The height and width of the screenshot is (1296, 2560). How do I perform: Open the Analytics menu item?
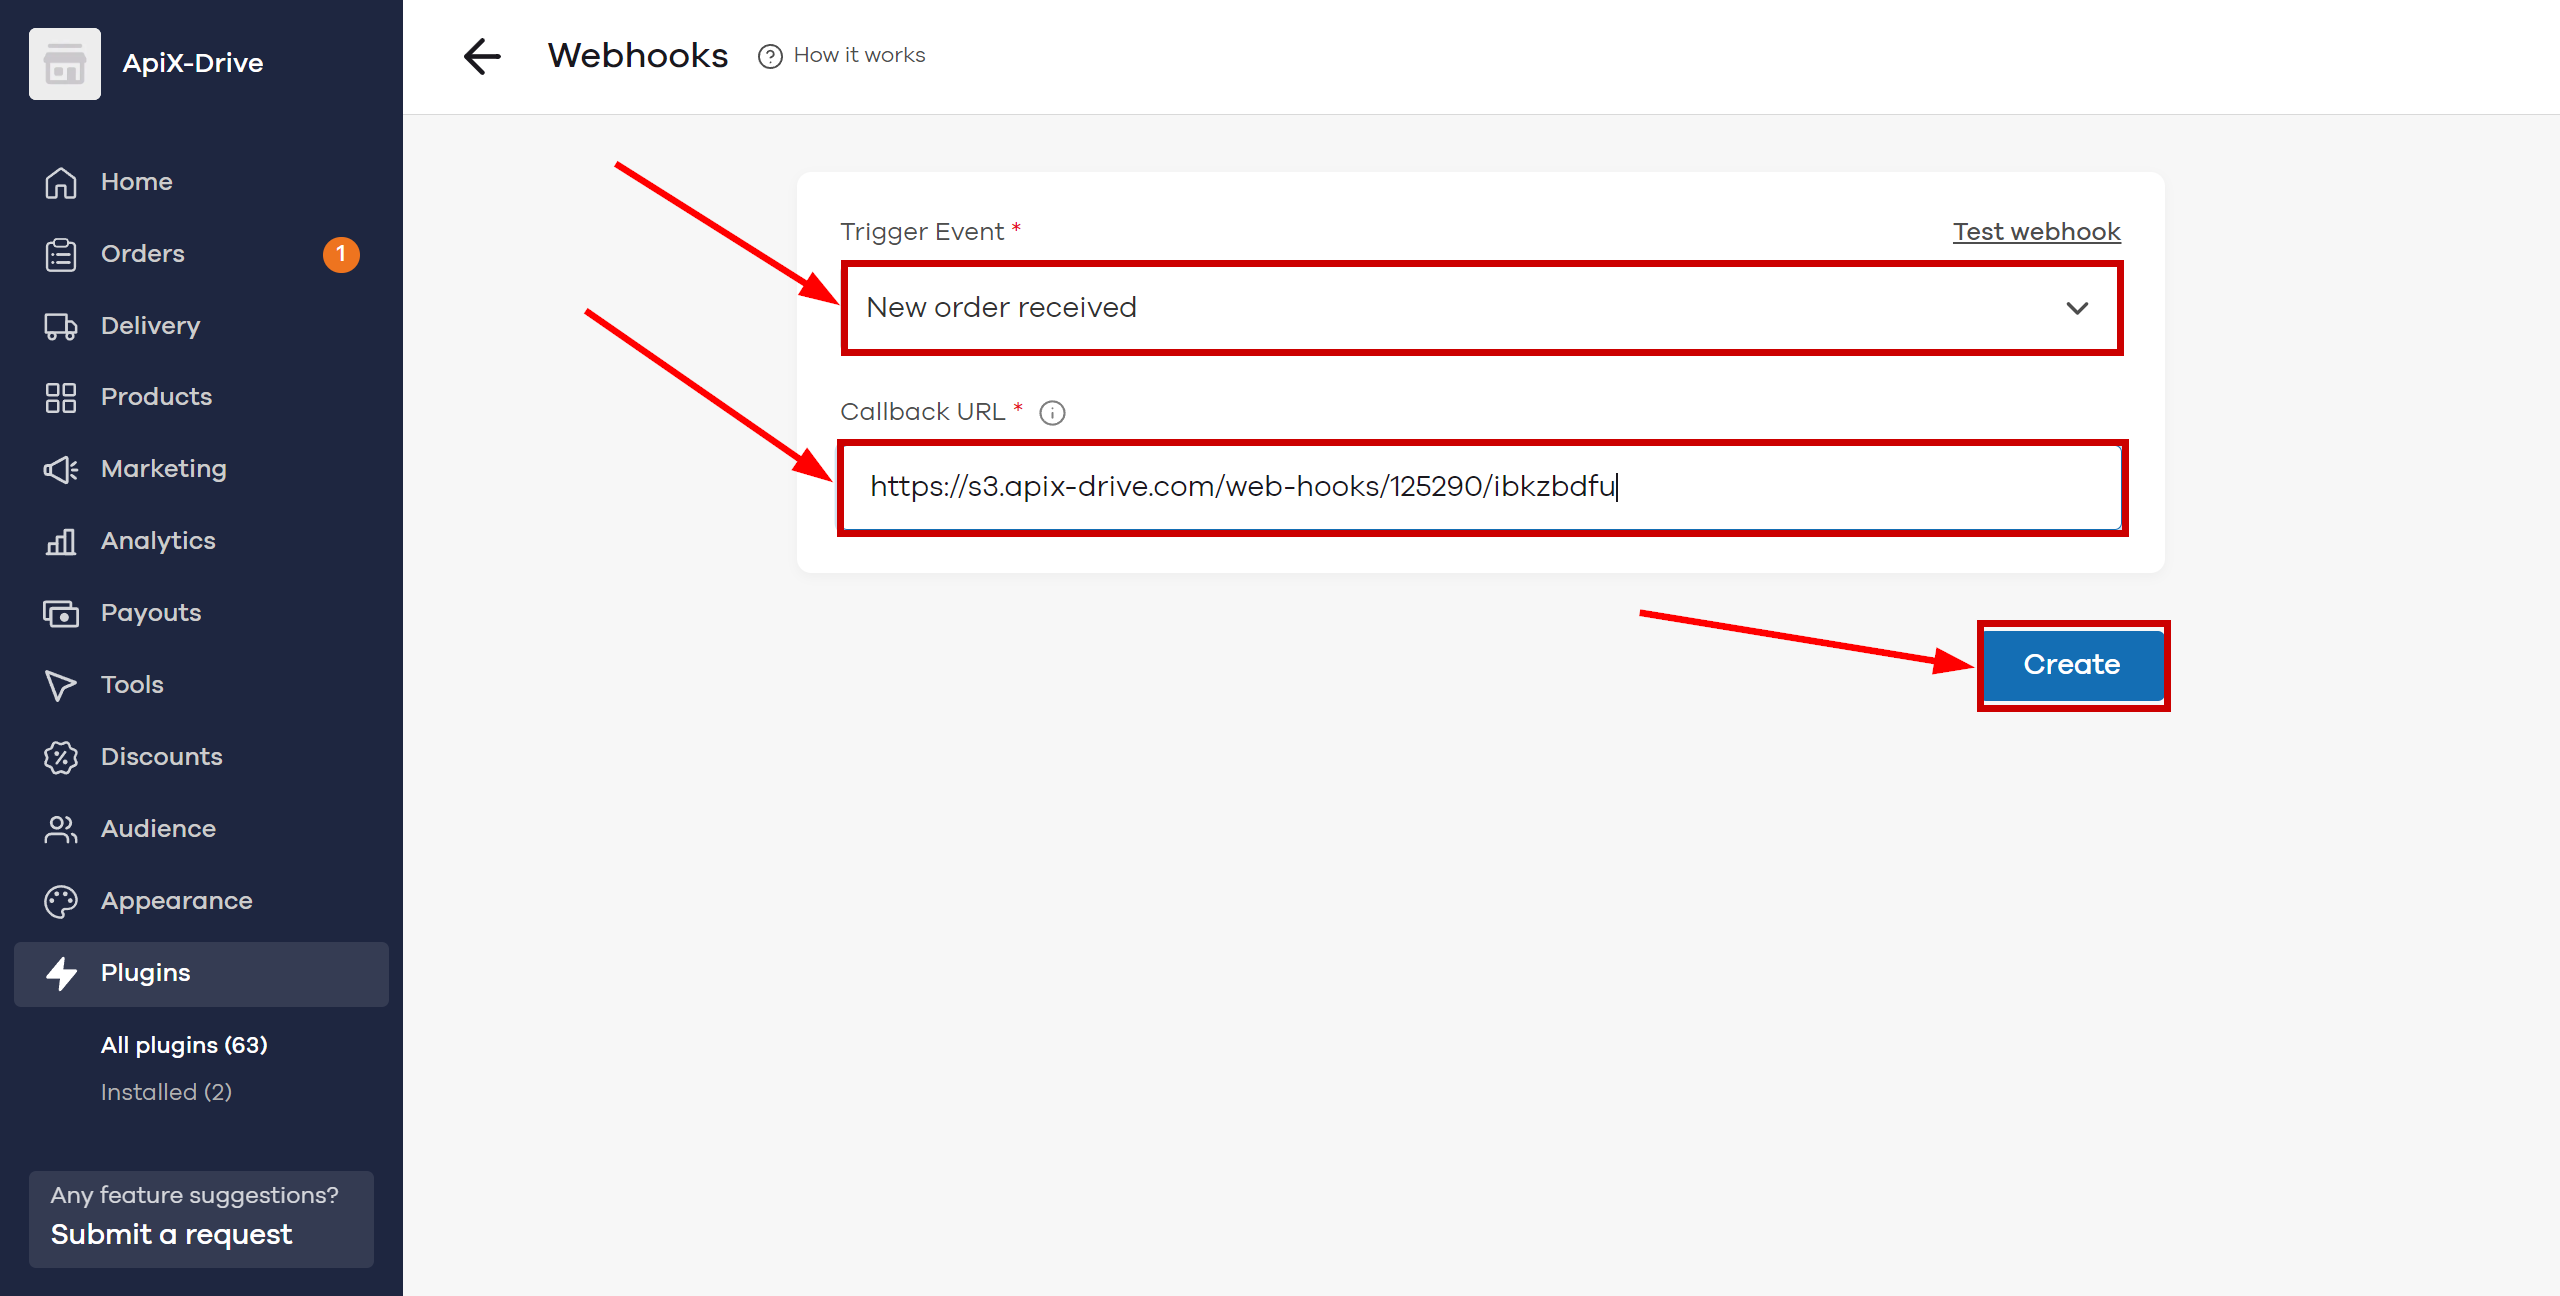(201, 541)
